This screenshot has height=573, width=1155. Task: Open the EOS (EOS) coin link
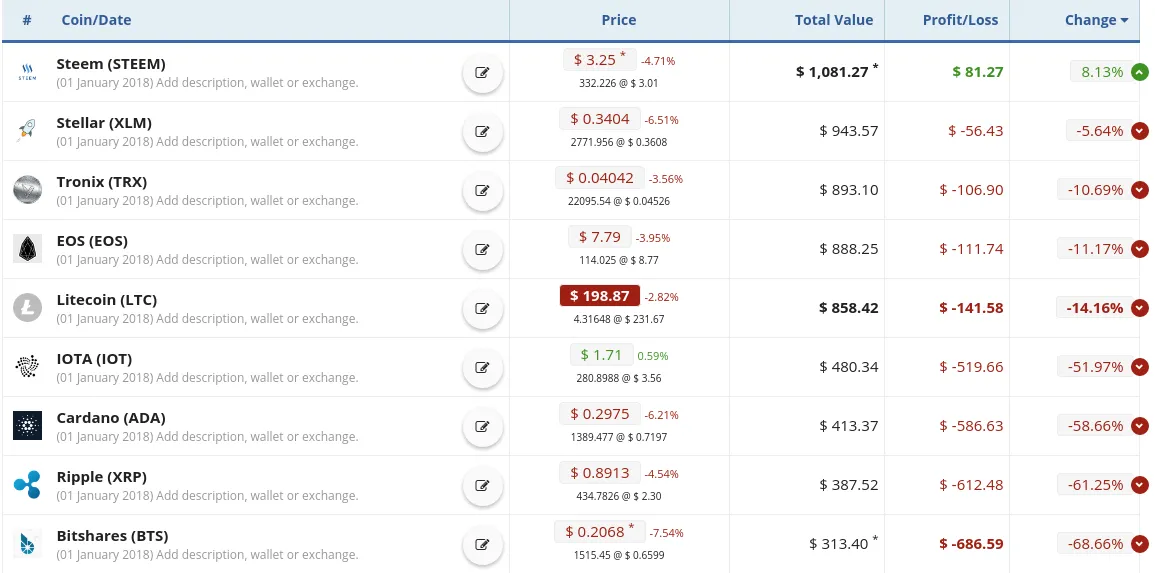(92, 241)
